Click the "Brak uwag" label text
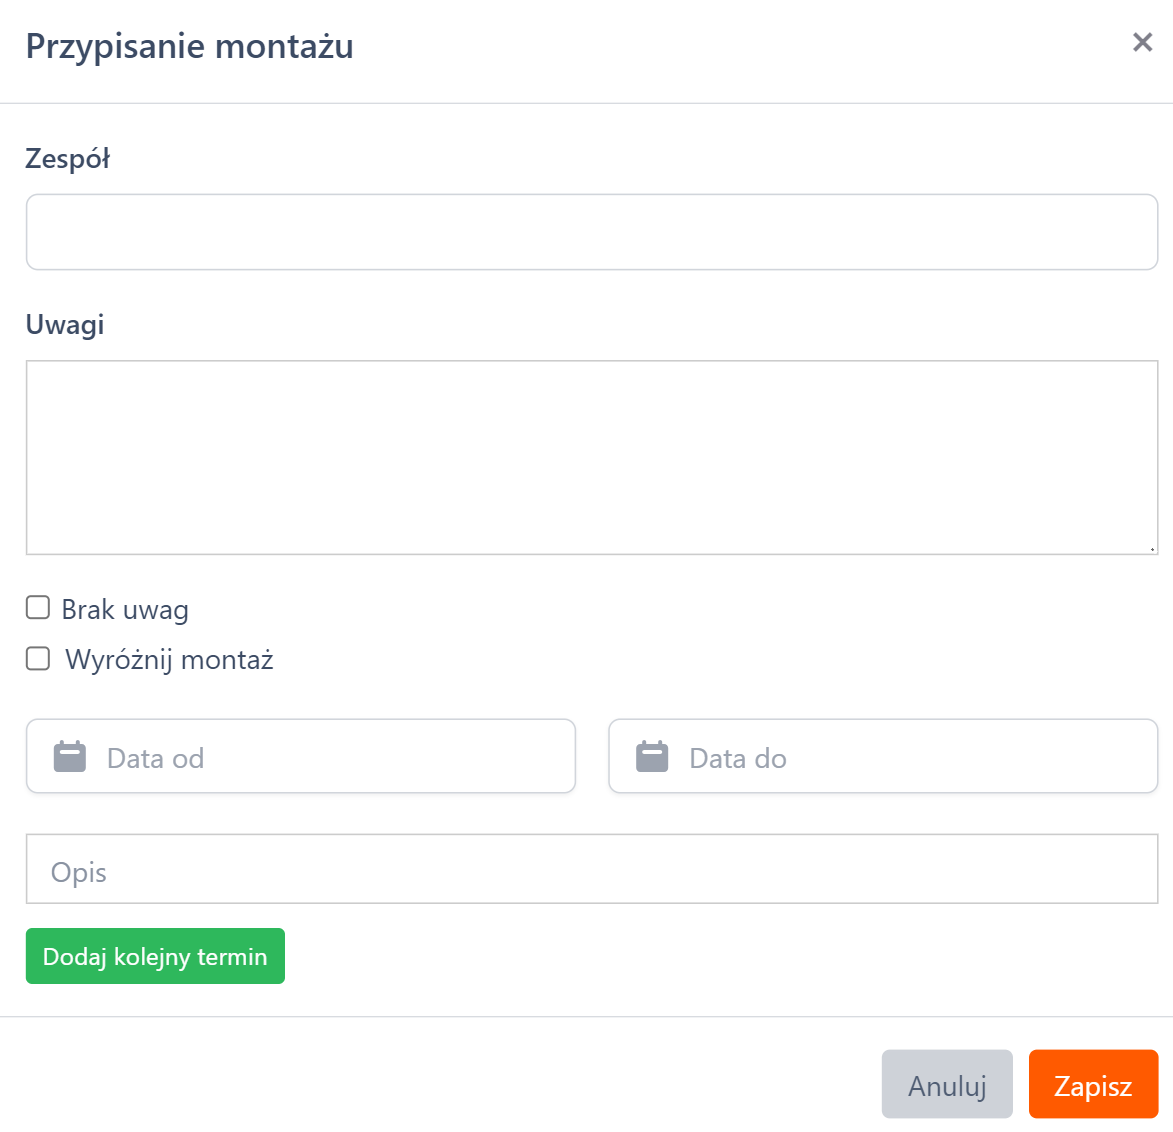Image resolution: width=1173 pixels, height=1132 pixels. pyautogui.click(x=125, y=609)
